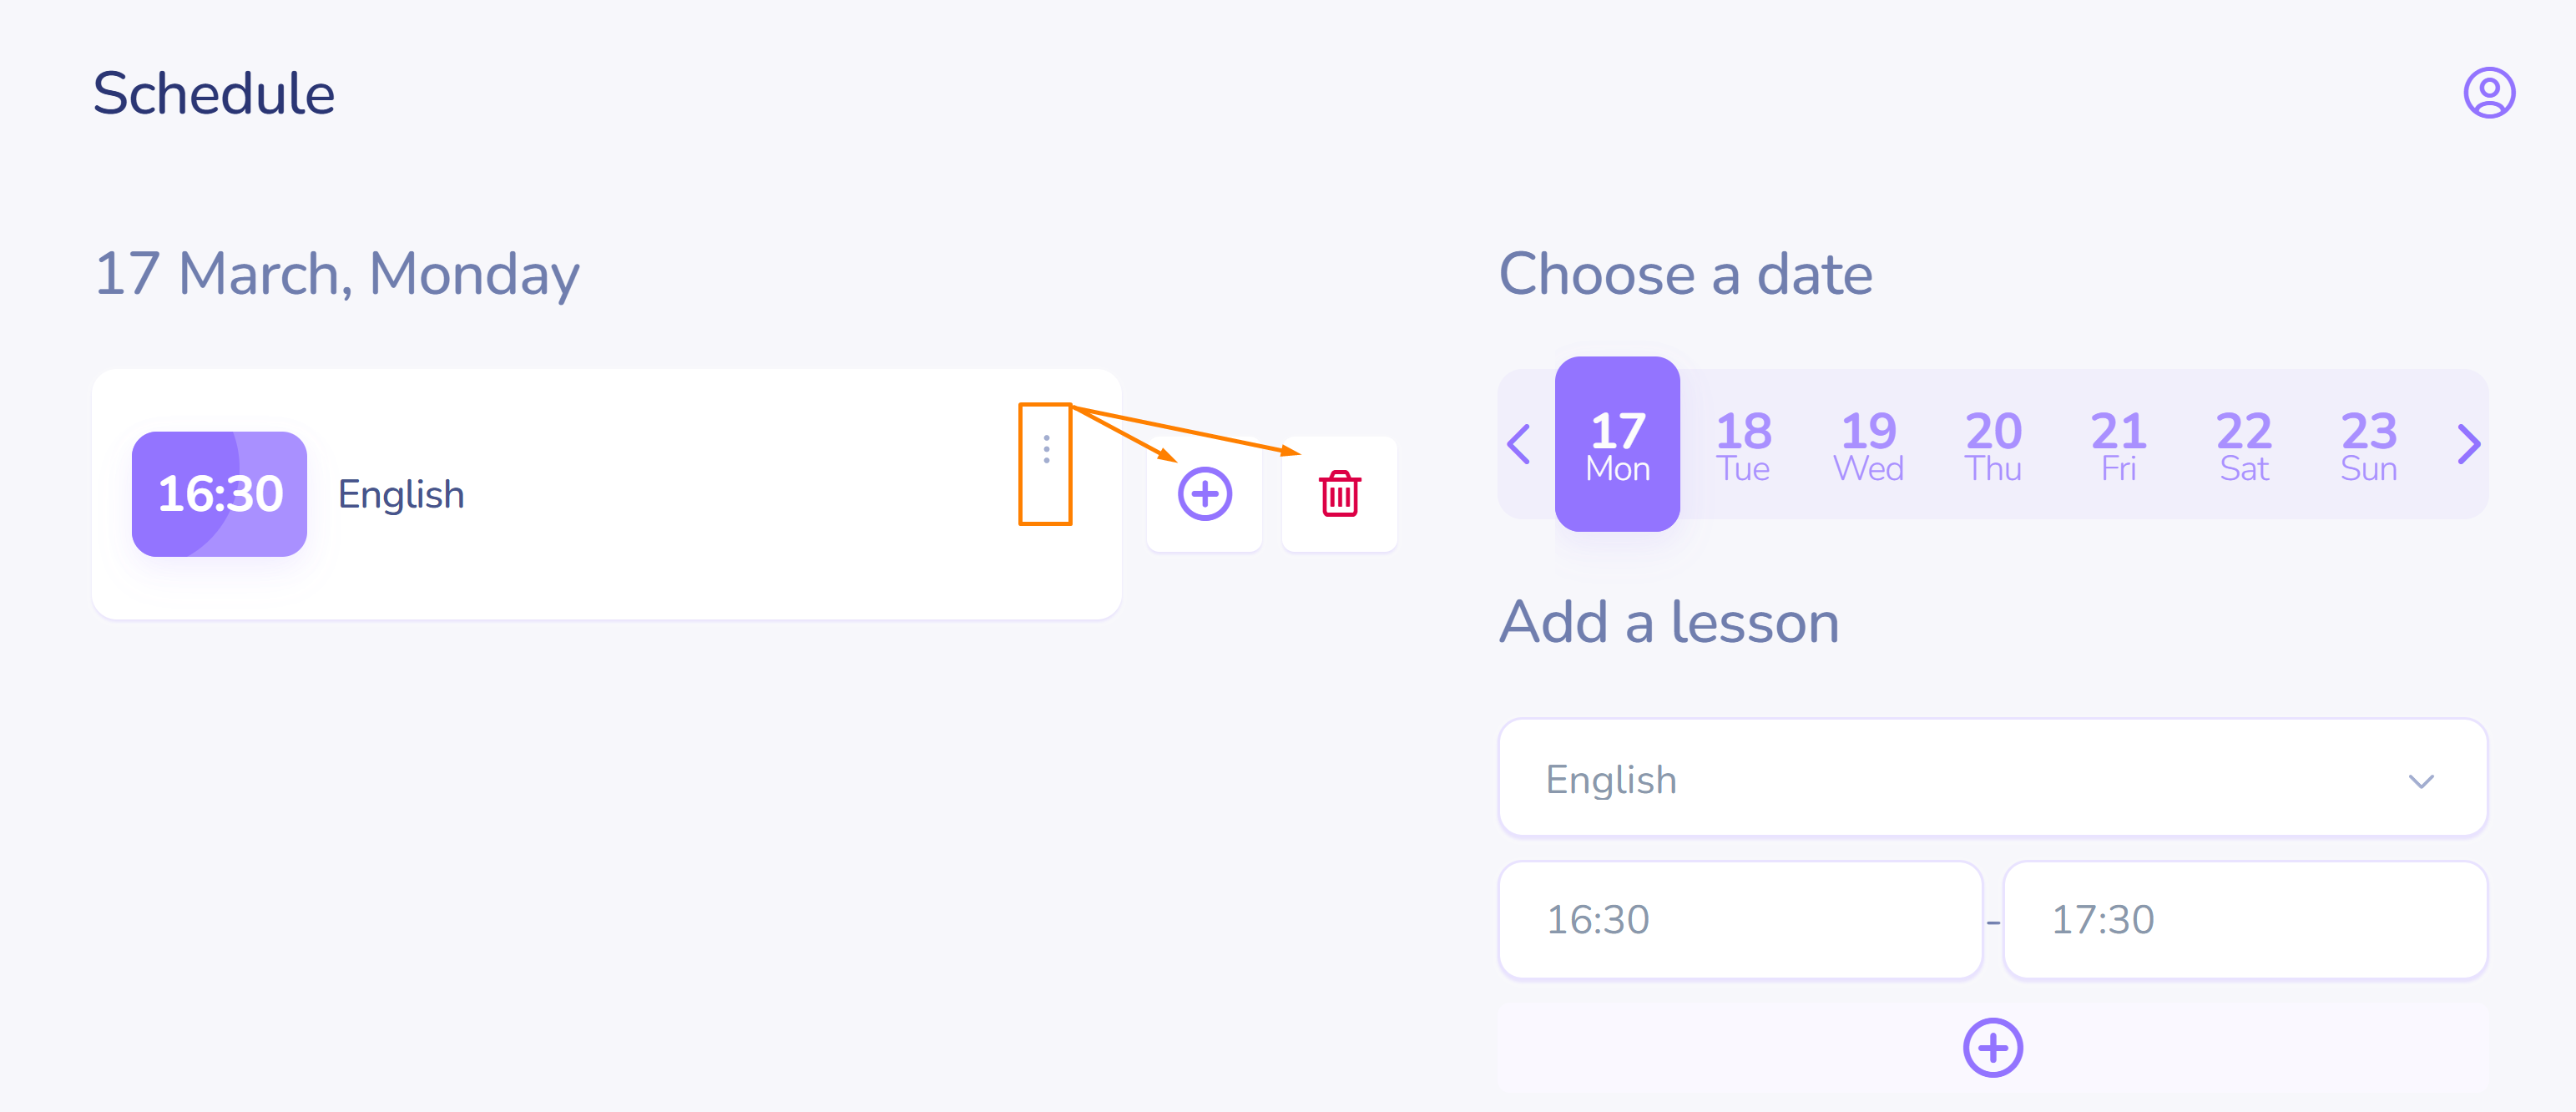Select Saturday 22 date
The height and width of the screenshot is (1112, 2576).
tap(2243, 445)
